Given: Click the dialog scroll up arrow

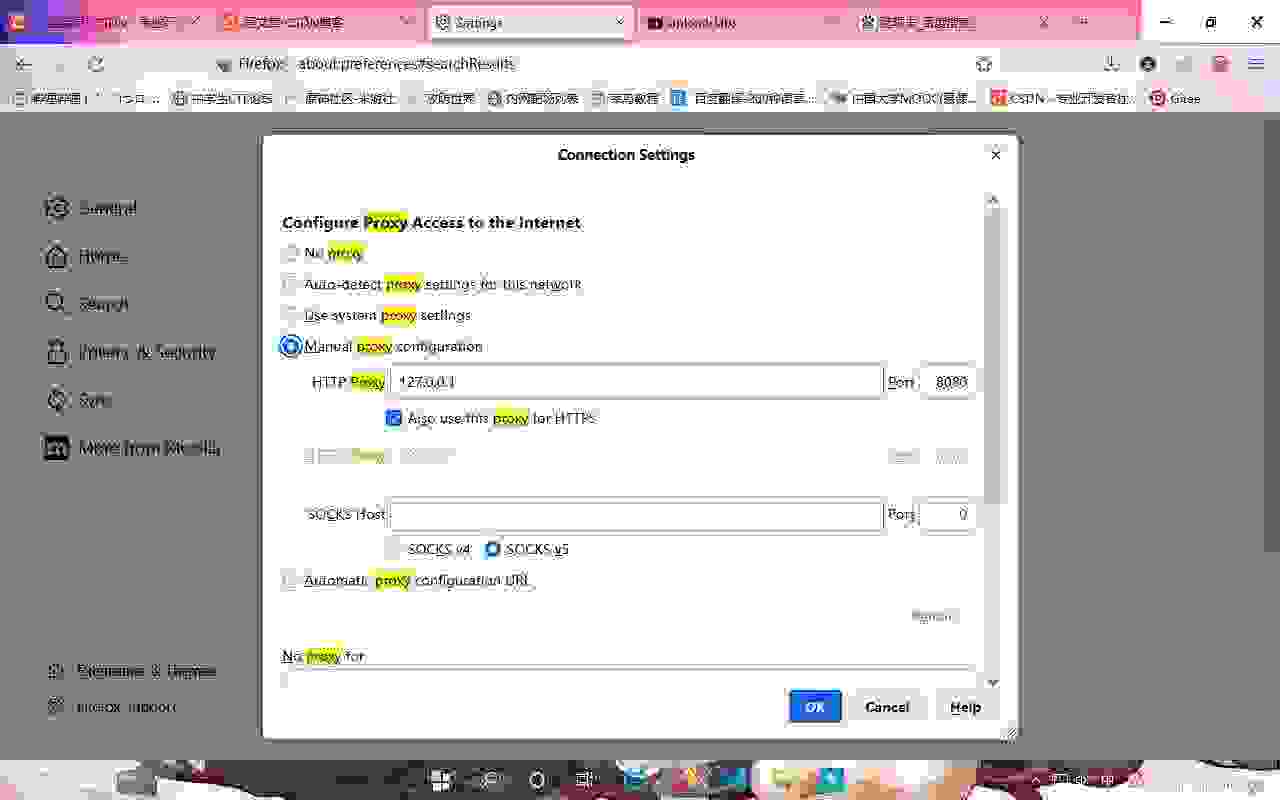Looking at the screenshot, I should (993, 199).
